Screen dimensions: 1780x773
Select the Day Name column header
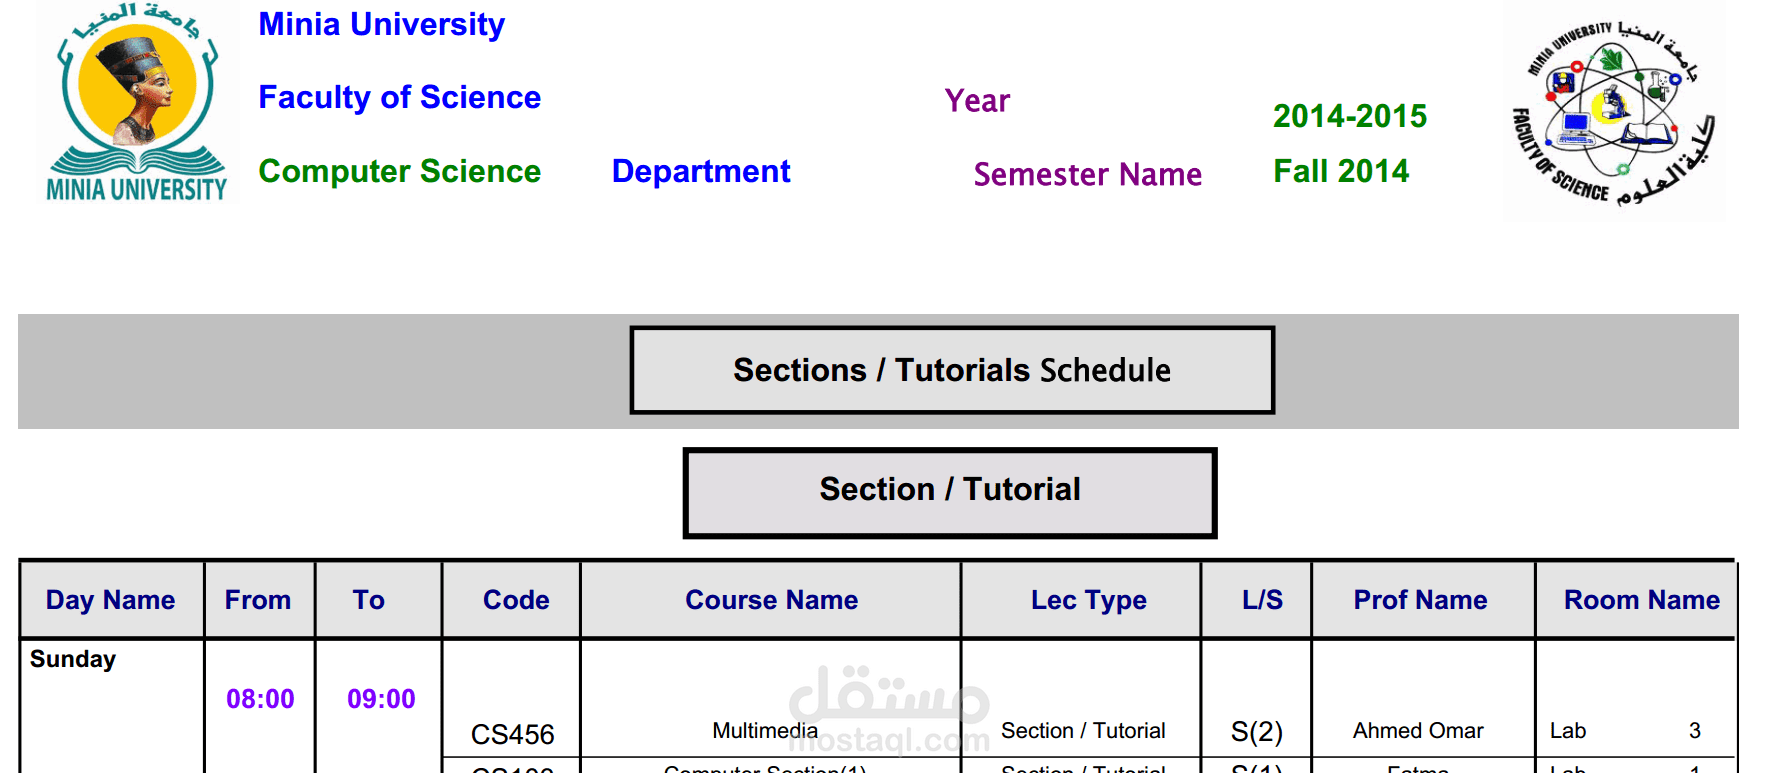click(110, 600)
